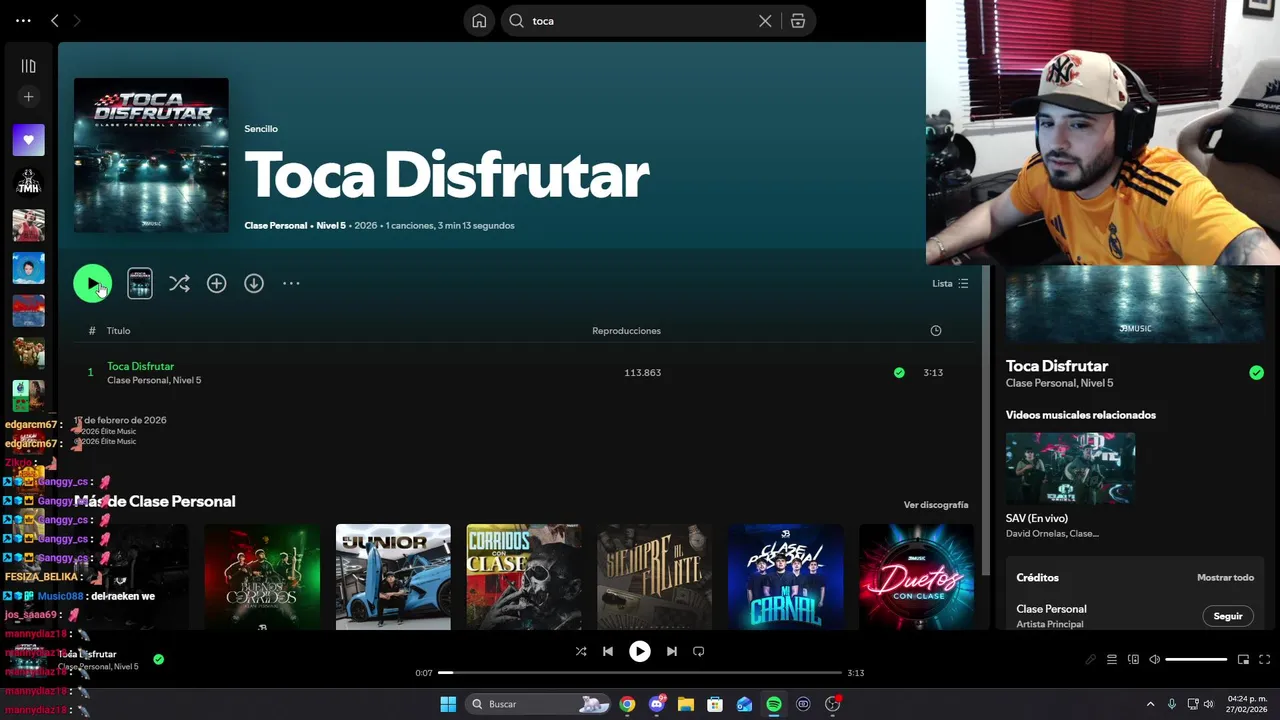
Task: Change view using the Lista dropdown
Action: tap(950, 284)
